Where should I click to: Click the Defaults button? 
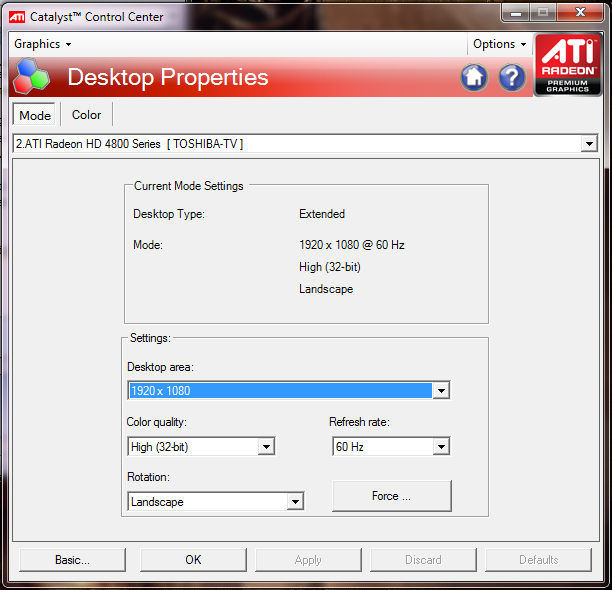click(538, 560)
